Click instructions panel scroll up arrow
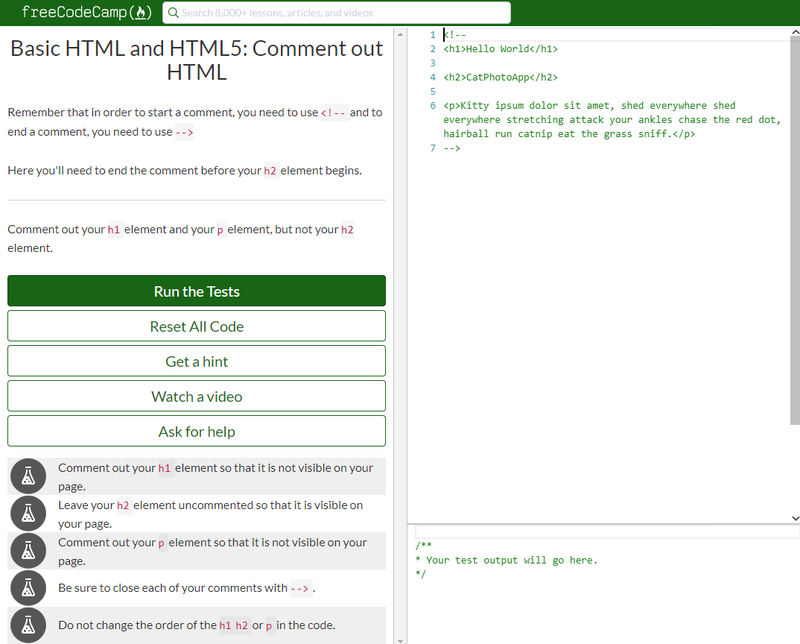Viewport: 800px width, 644px height. (400, 34)
